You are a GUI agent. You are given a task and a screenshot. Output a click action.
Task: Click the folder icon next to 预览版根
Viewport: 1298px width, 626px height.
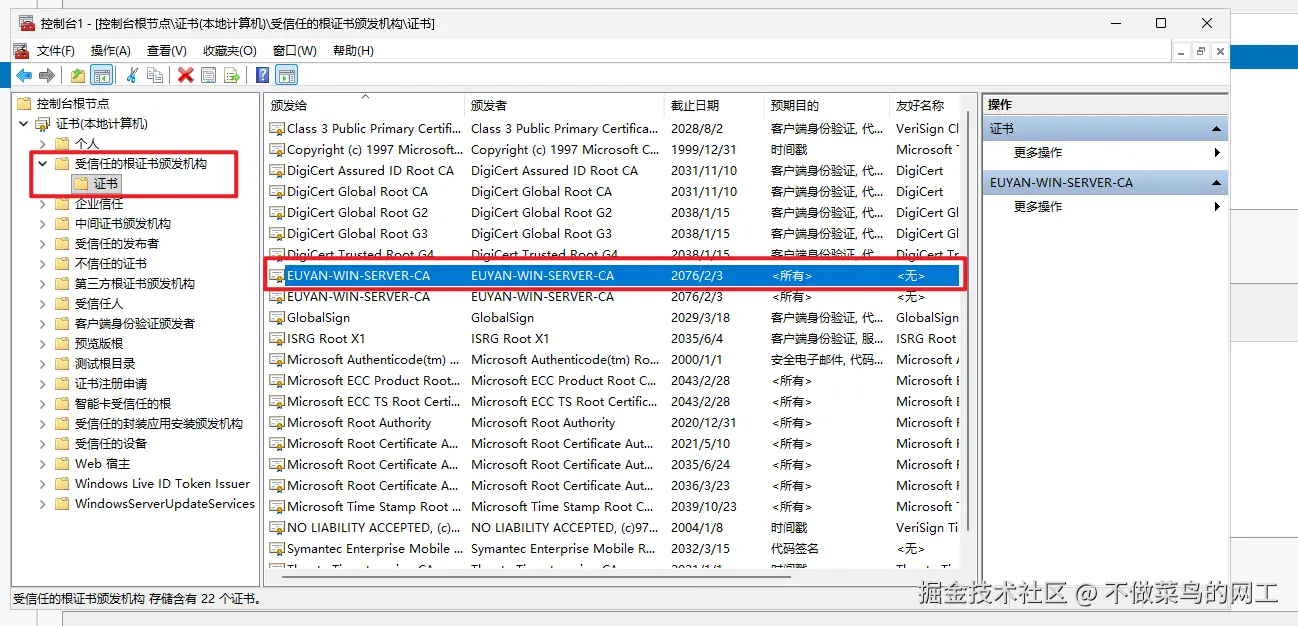[62, 343]
